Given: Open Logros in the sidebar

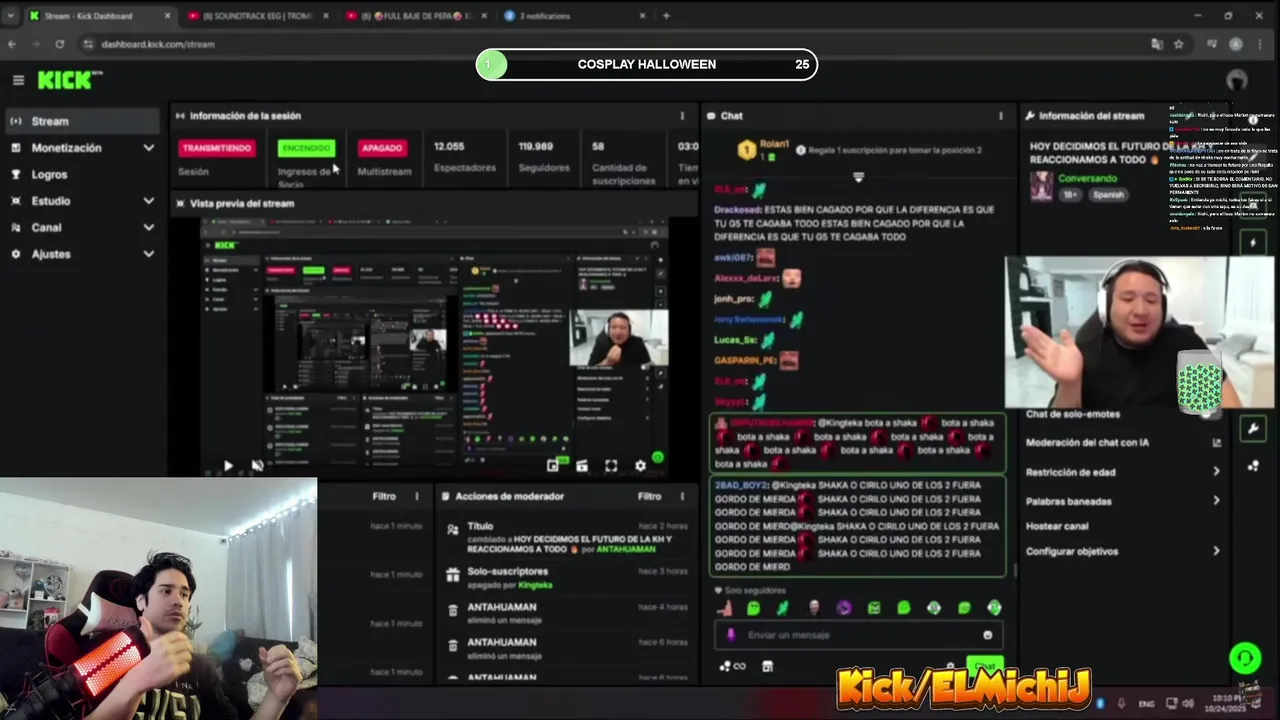Looking at the screenshot, I should point(80,174).
